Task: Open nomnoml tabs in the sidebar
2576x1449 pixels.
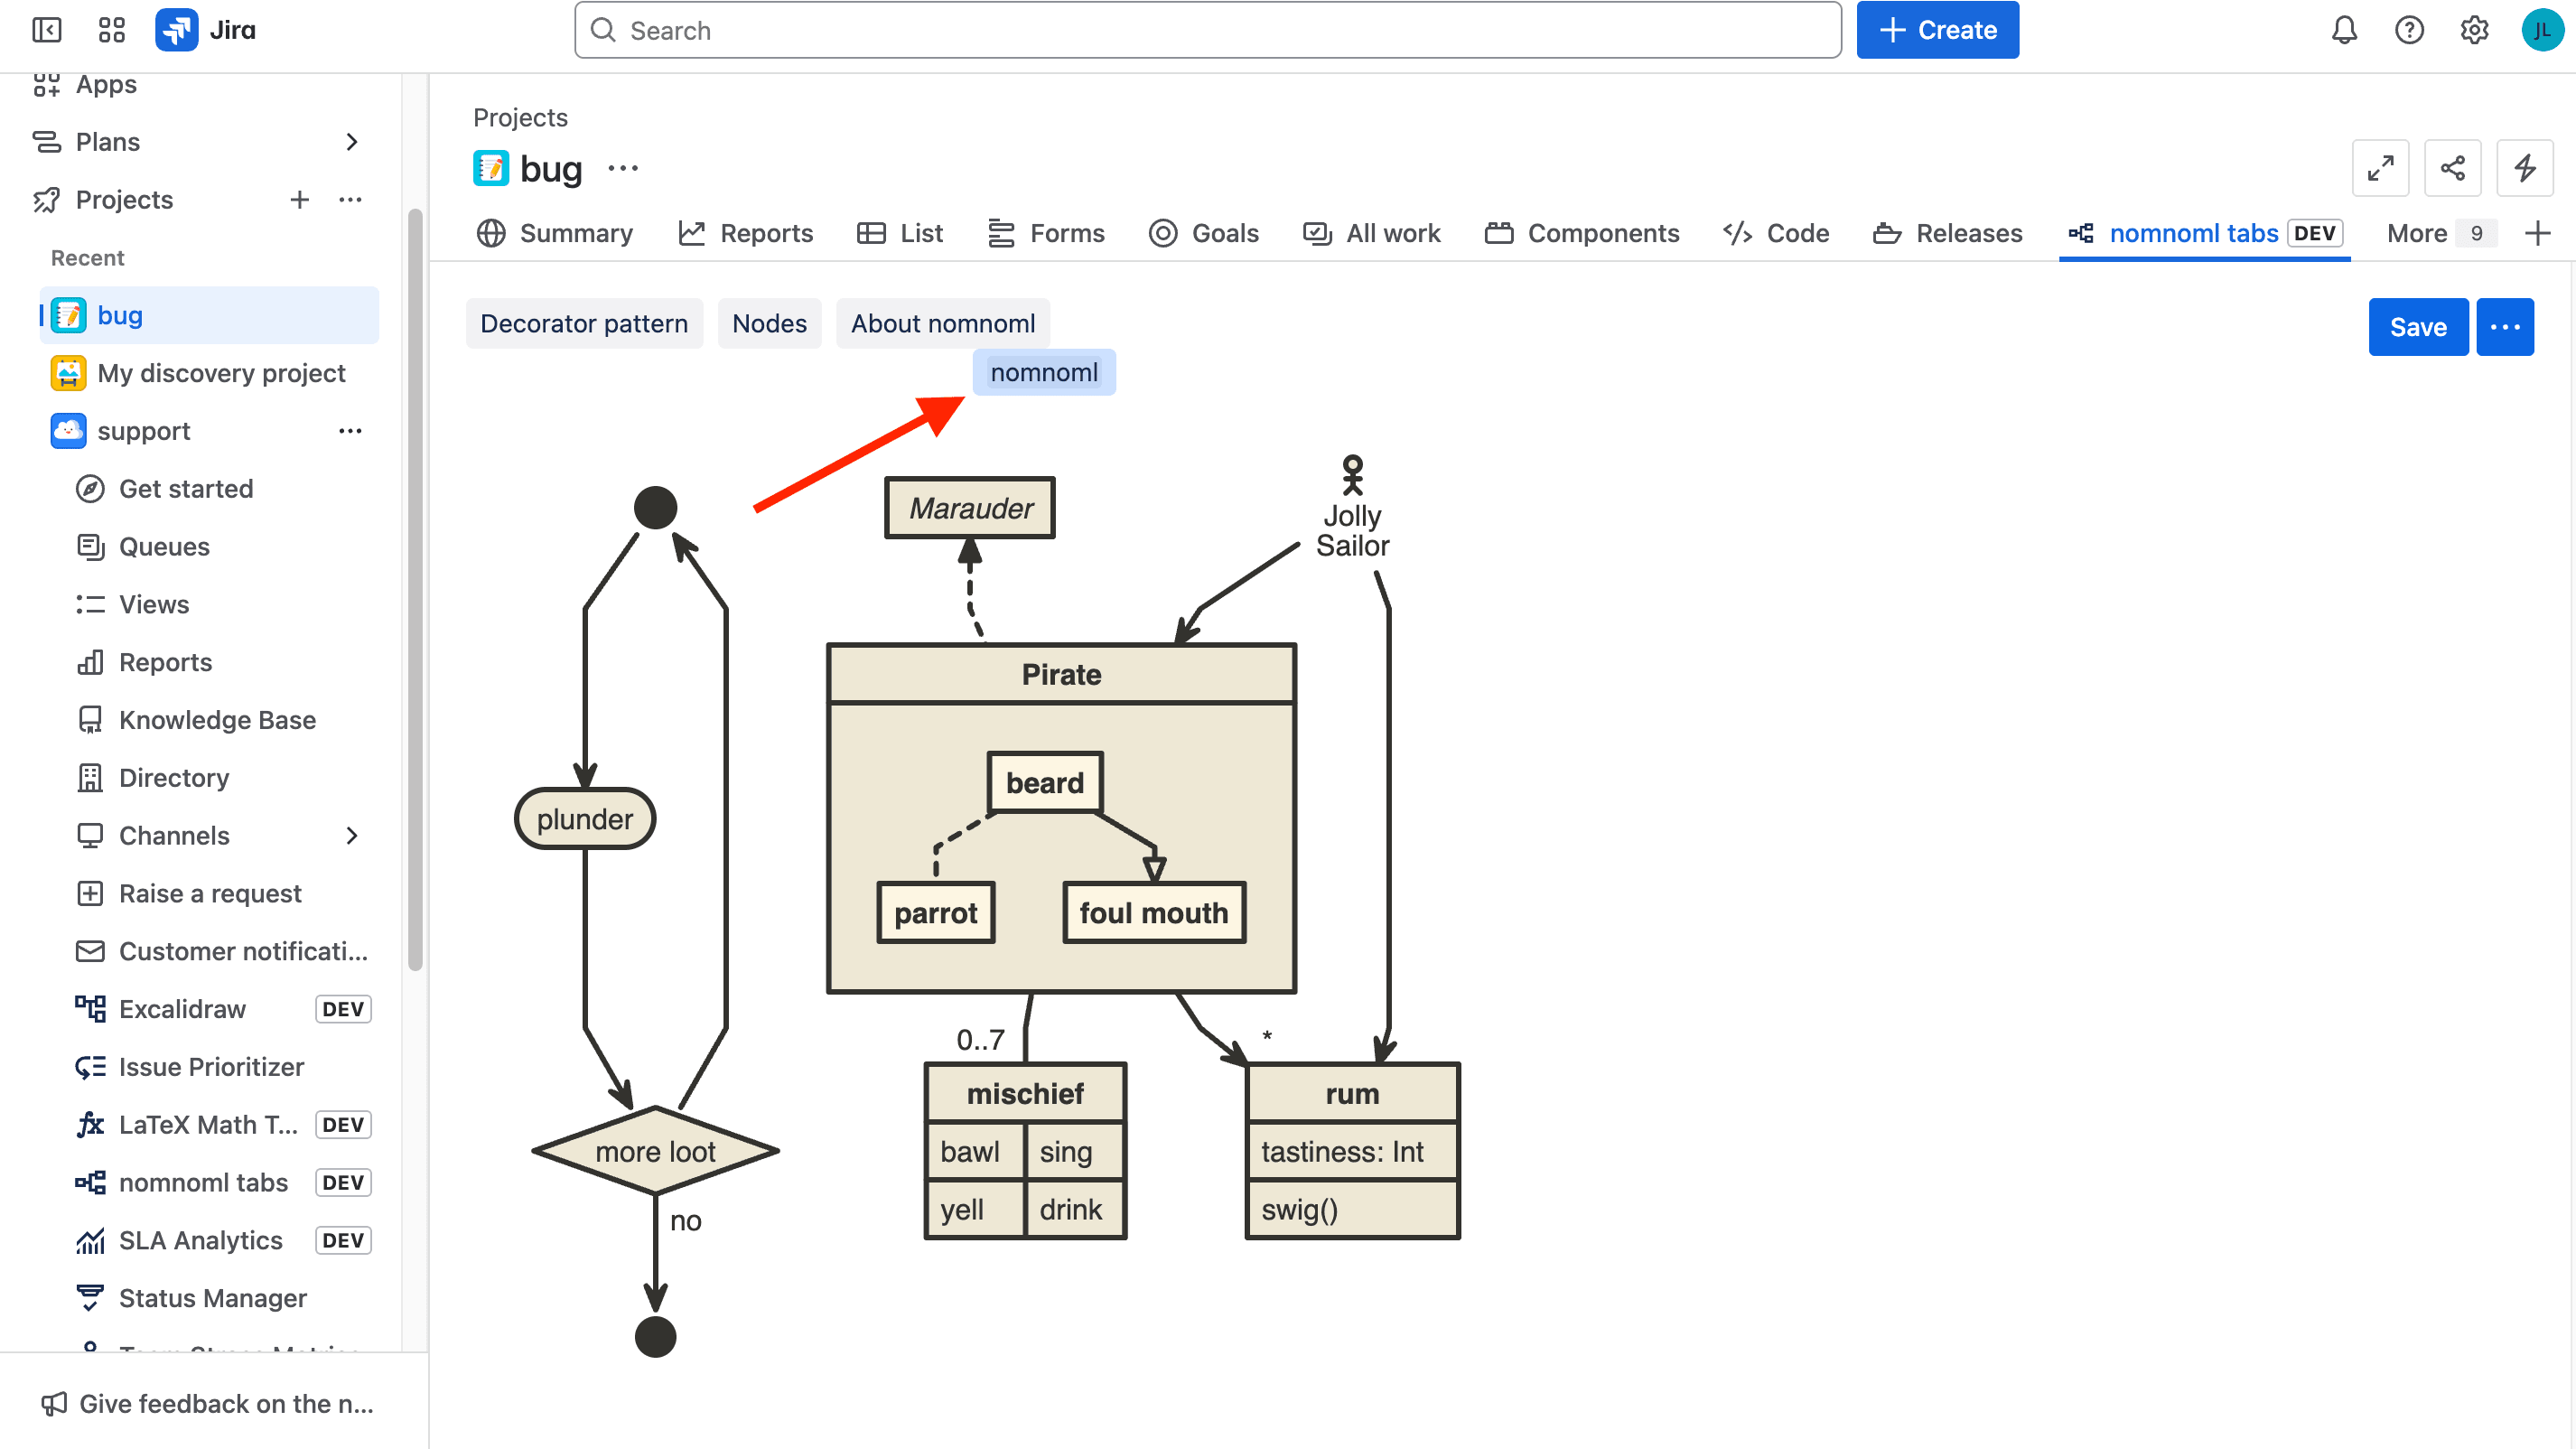Action: point(203,1183)
